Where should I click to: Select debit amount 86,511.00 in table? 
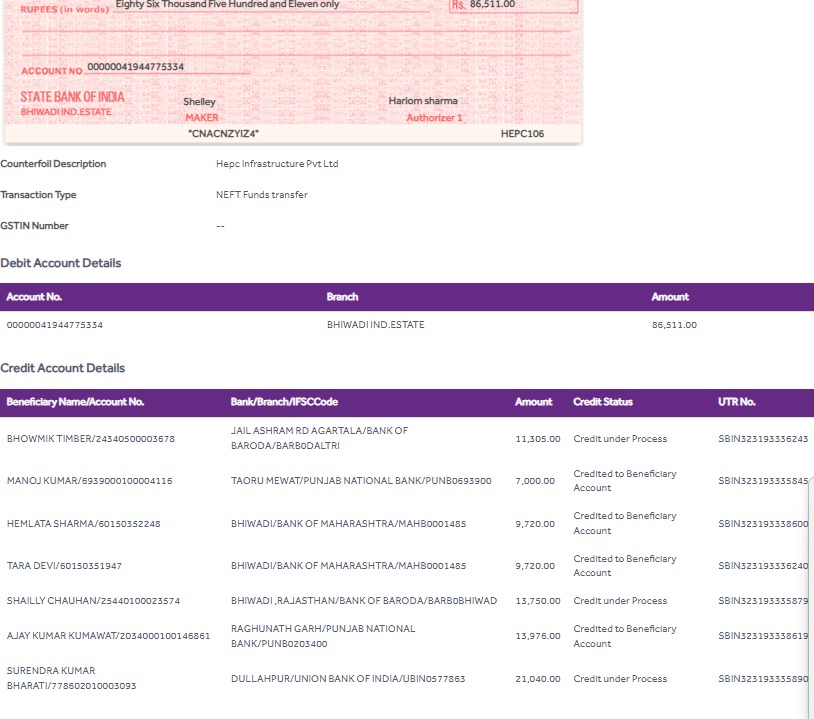click(674, 325)
